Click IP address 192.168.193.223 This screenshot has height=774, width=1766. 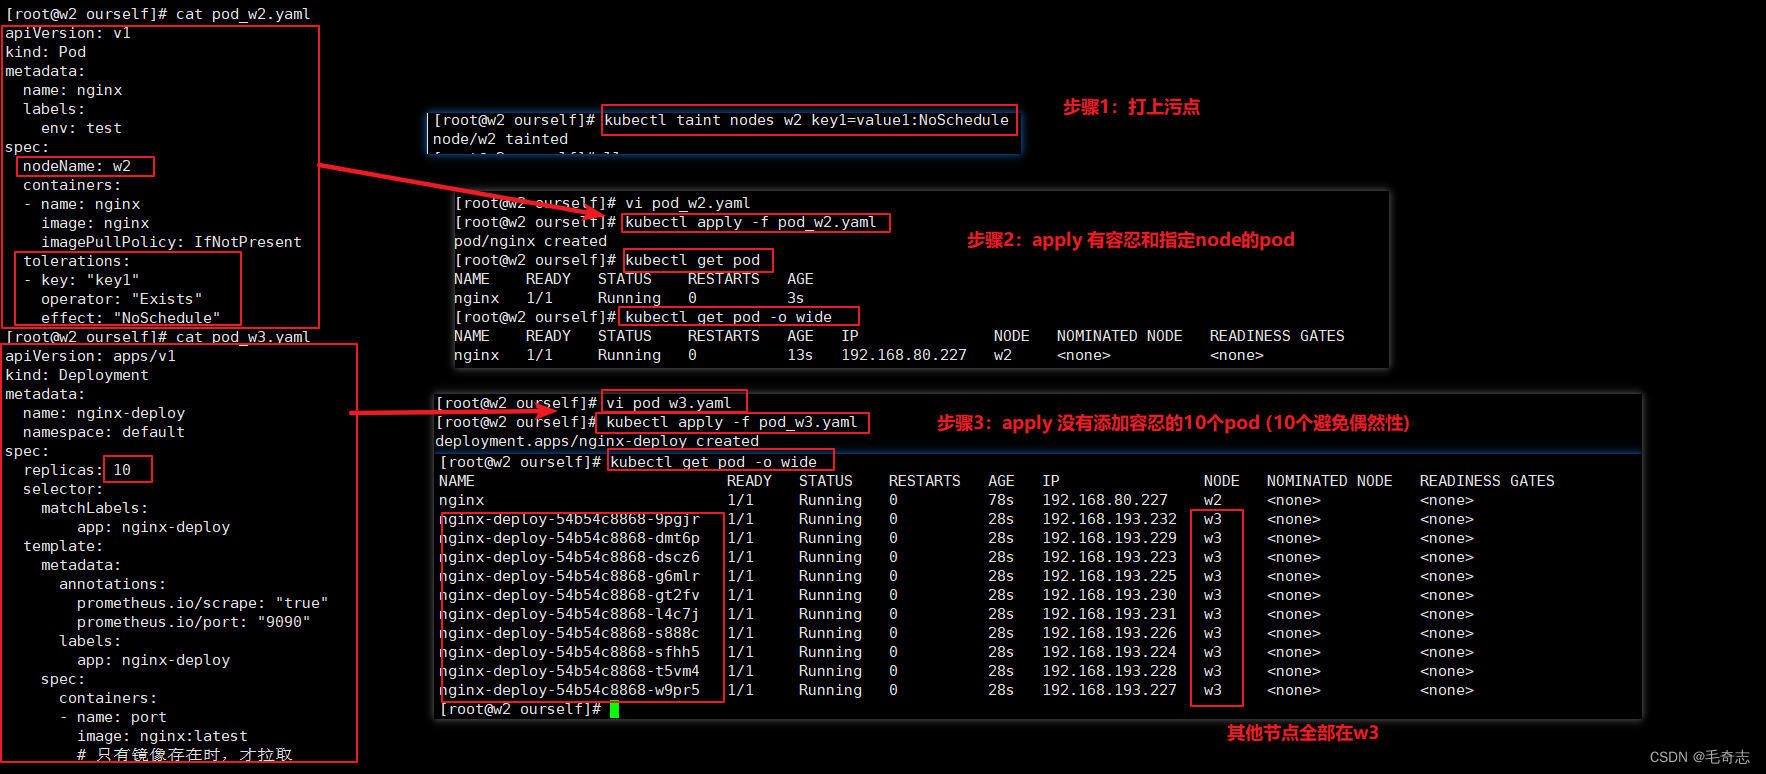click(x=1110, y=557)
